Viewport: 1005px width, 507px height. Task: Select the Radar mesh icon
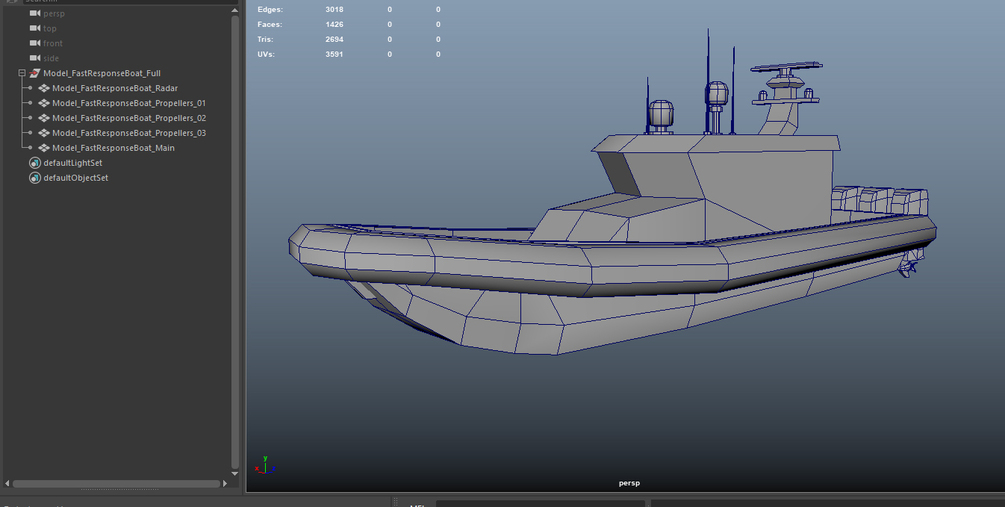[44, 88]
